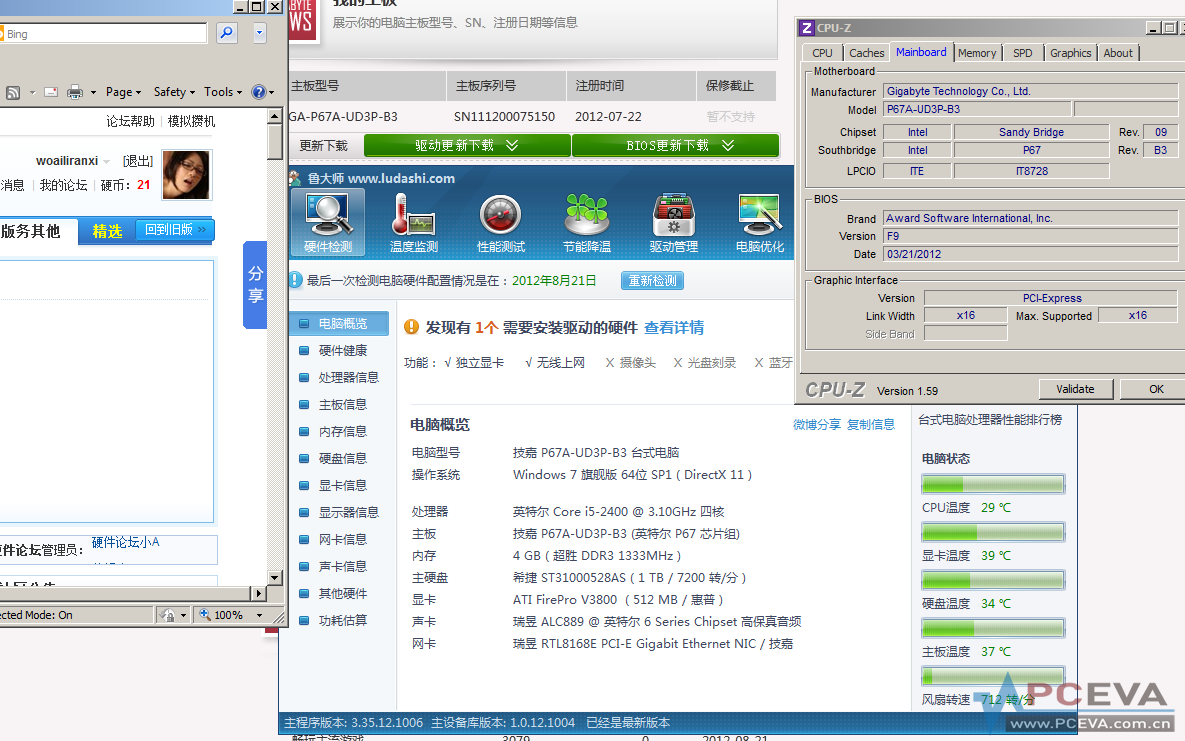Click the orange warning icon beside 发现有1个

coord(411,327)
